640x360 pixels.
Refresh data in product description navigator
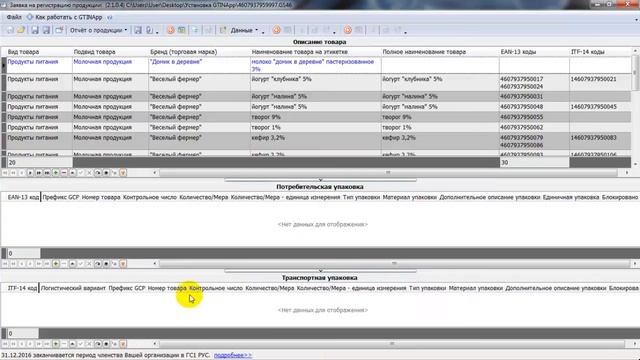98,173
